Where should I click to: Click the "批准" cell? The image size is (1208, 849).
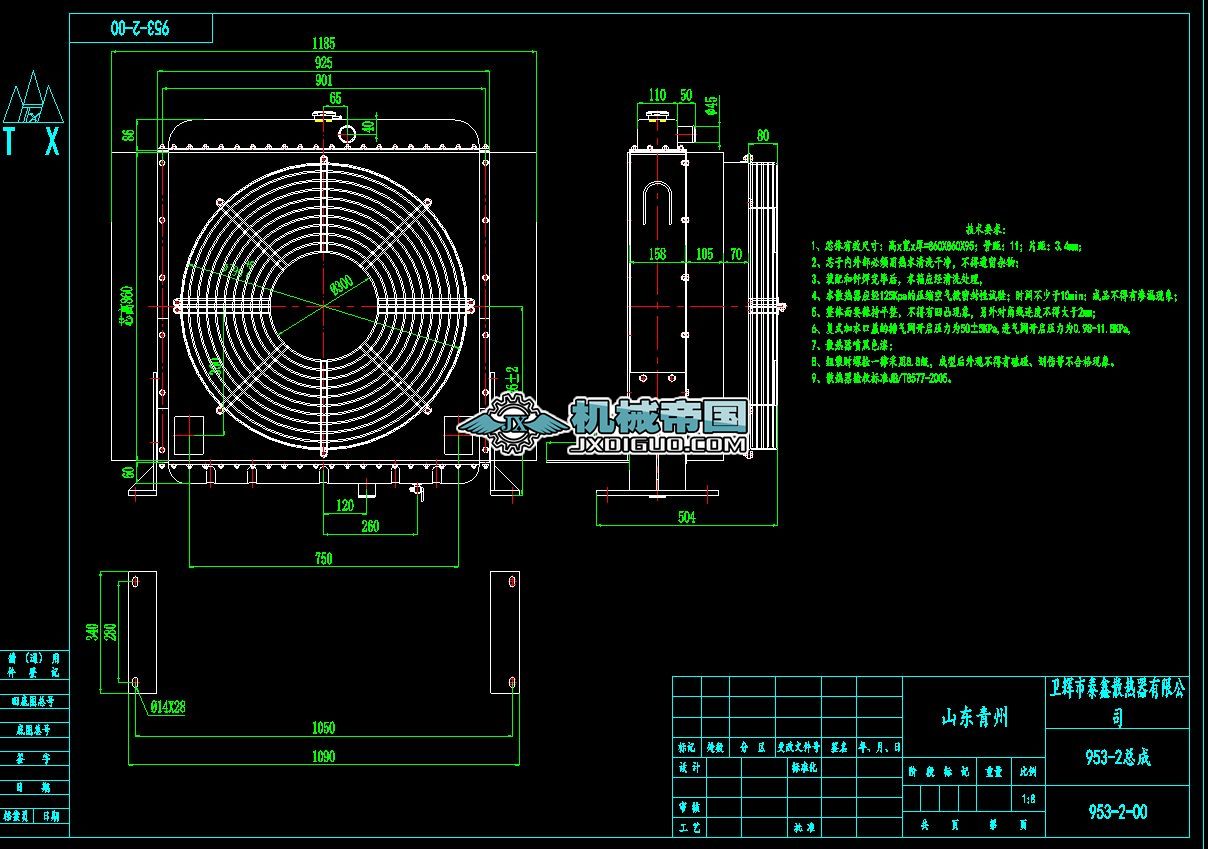click(x=804, y=827)
